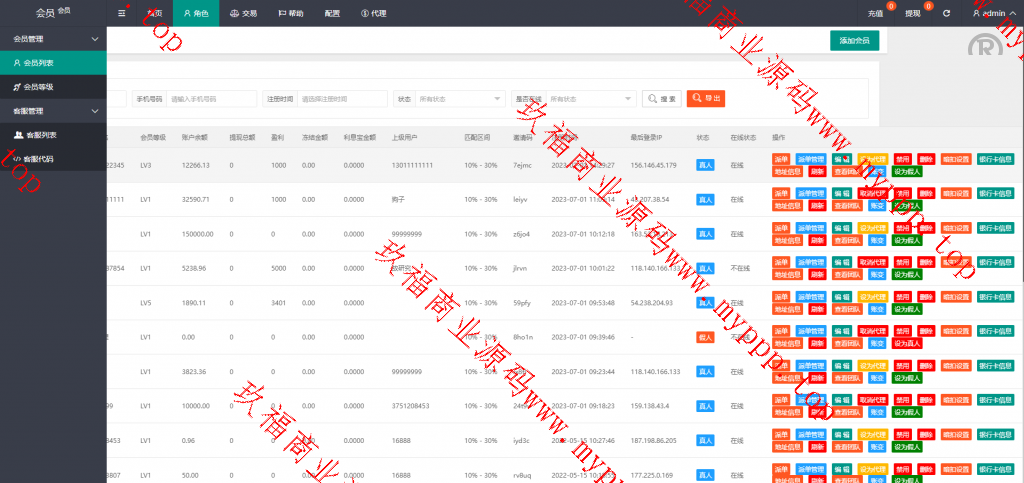Open the 状态 filter dropdown
1024x483 pixels.
pos(460,99)
